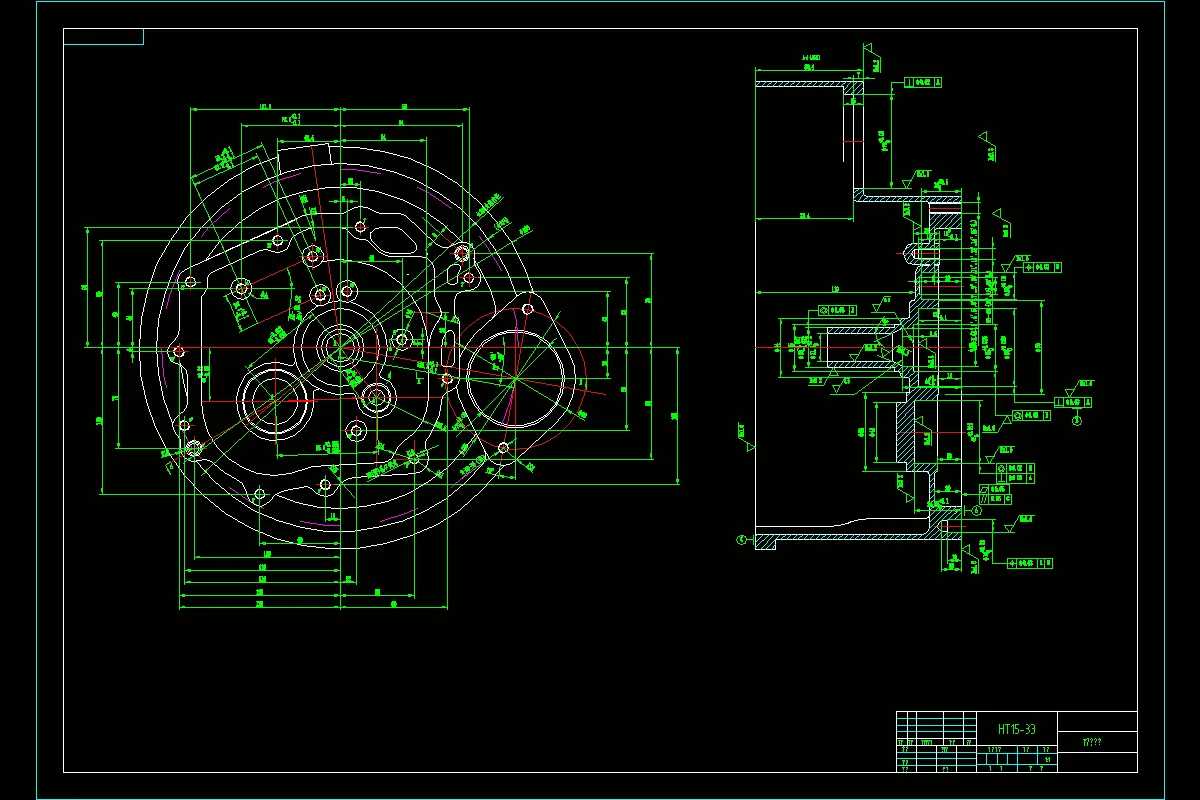Click the small empty box at the sheet's top-left corner
The height and width of the screenshot is (800, 1200).
click(103, 37)
